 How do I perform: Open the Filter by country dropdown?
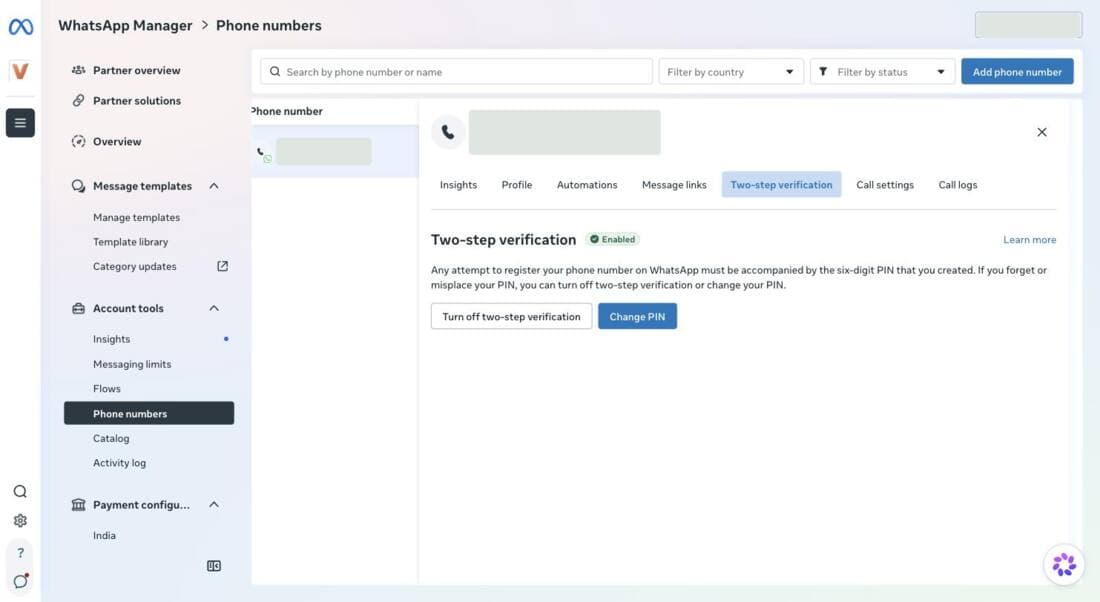point(730,72)
